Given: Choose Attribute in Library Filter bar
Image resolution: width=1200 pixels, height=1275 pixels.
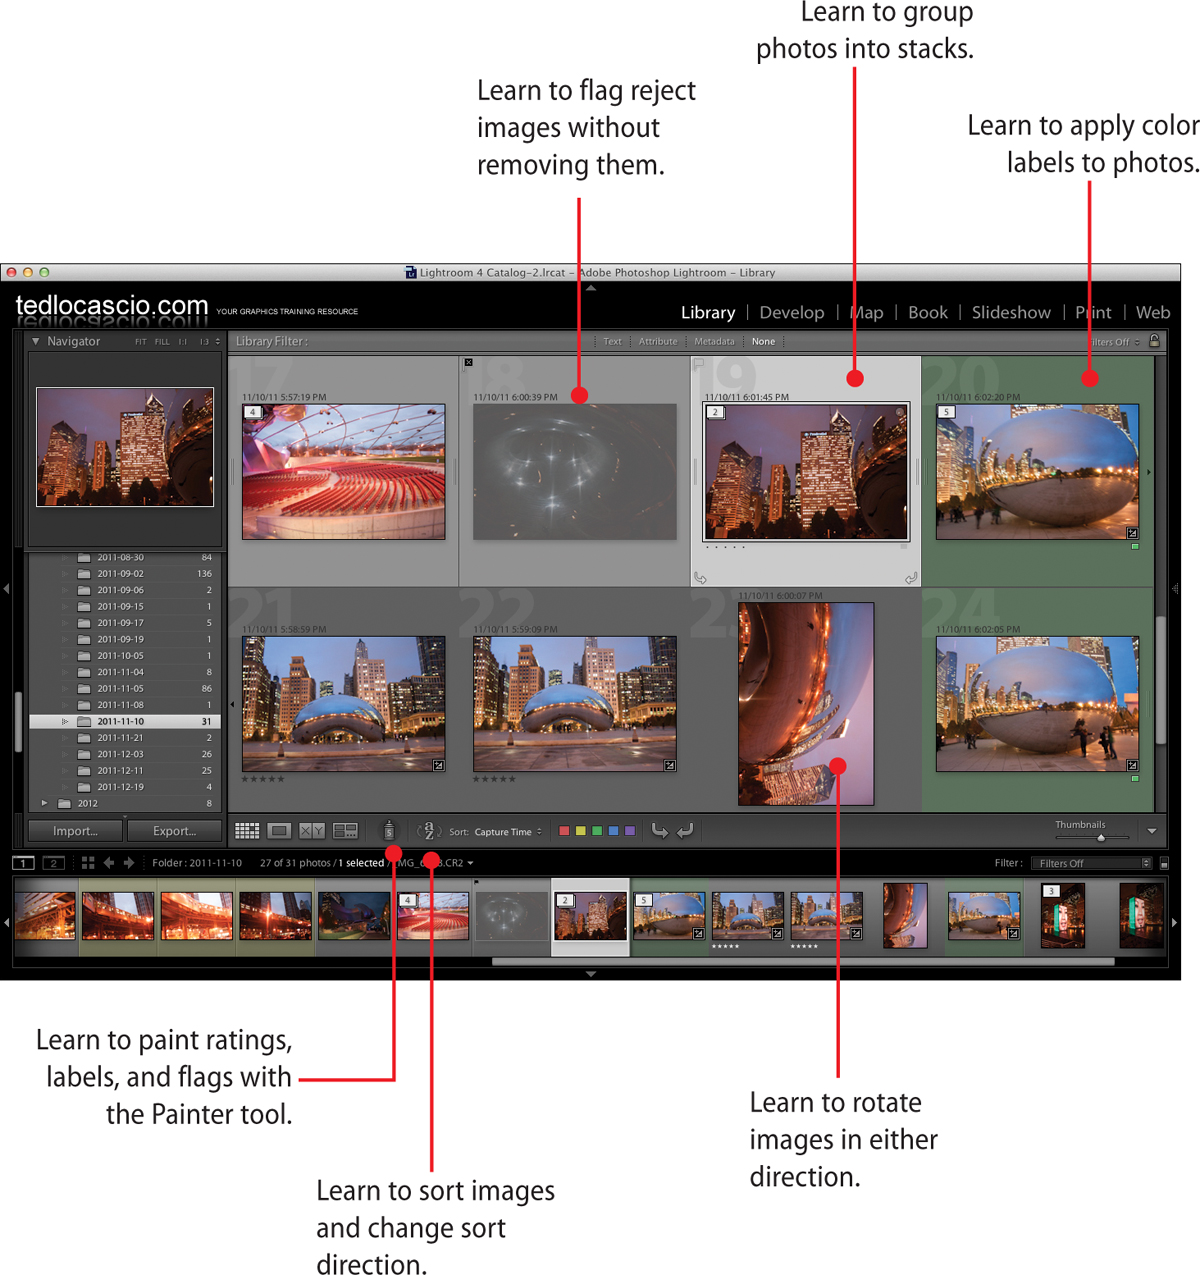Looking at the screenshot, I should point(658,342).
